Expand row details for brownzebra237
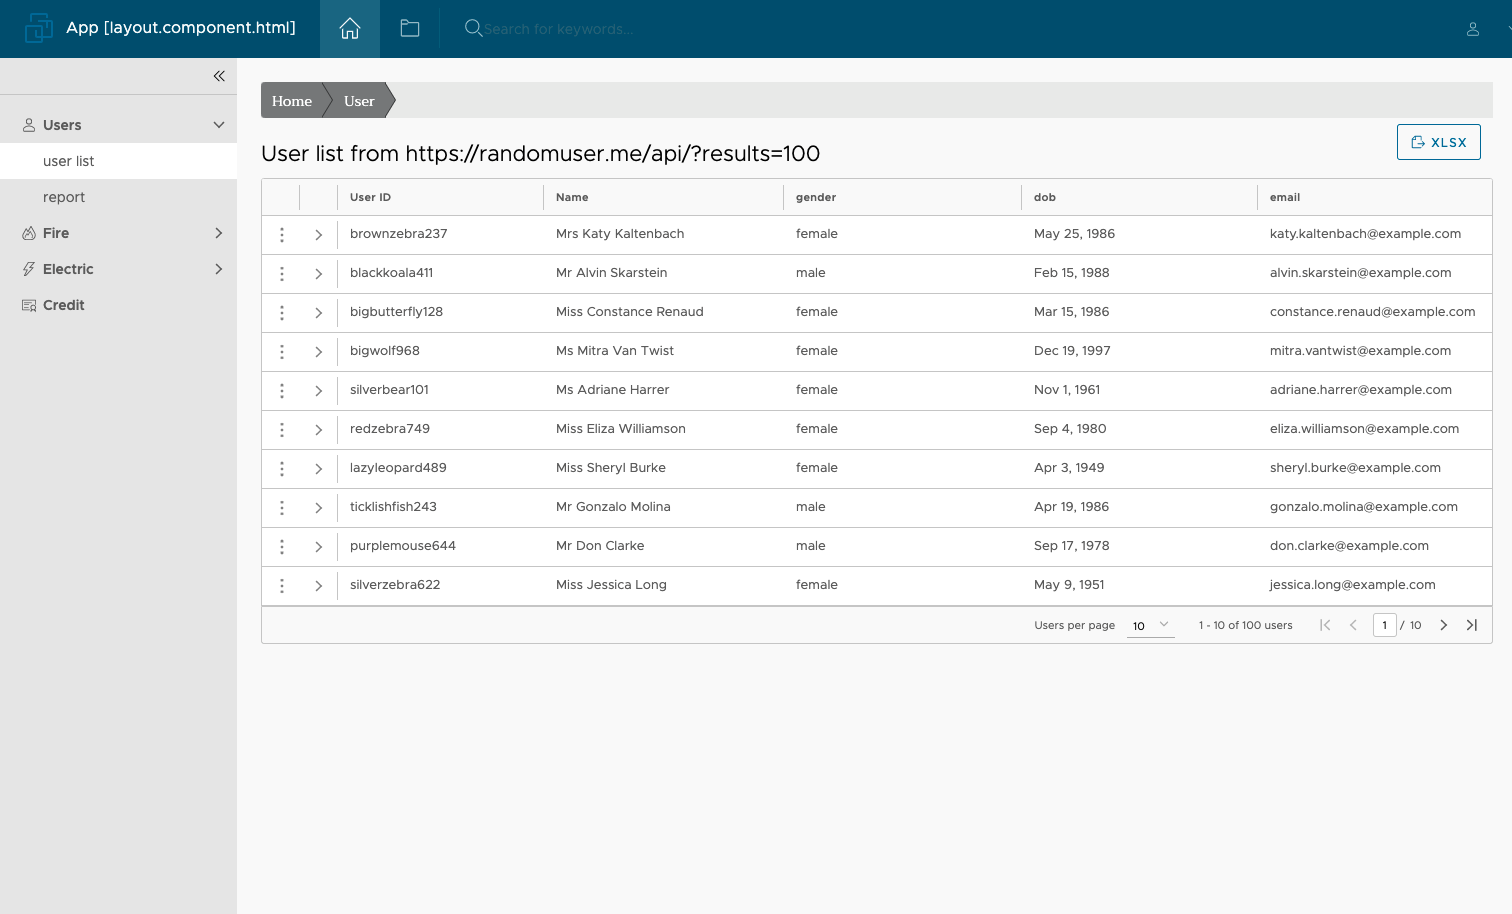Viewport: 1512px width, 914px height. (x=319, y=235)
